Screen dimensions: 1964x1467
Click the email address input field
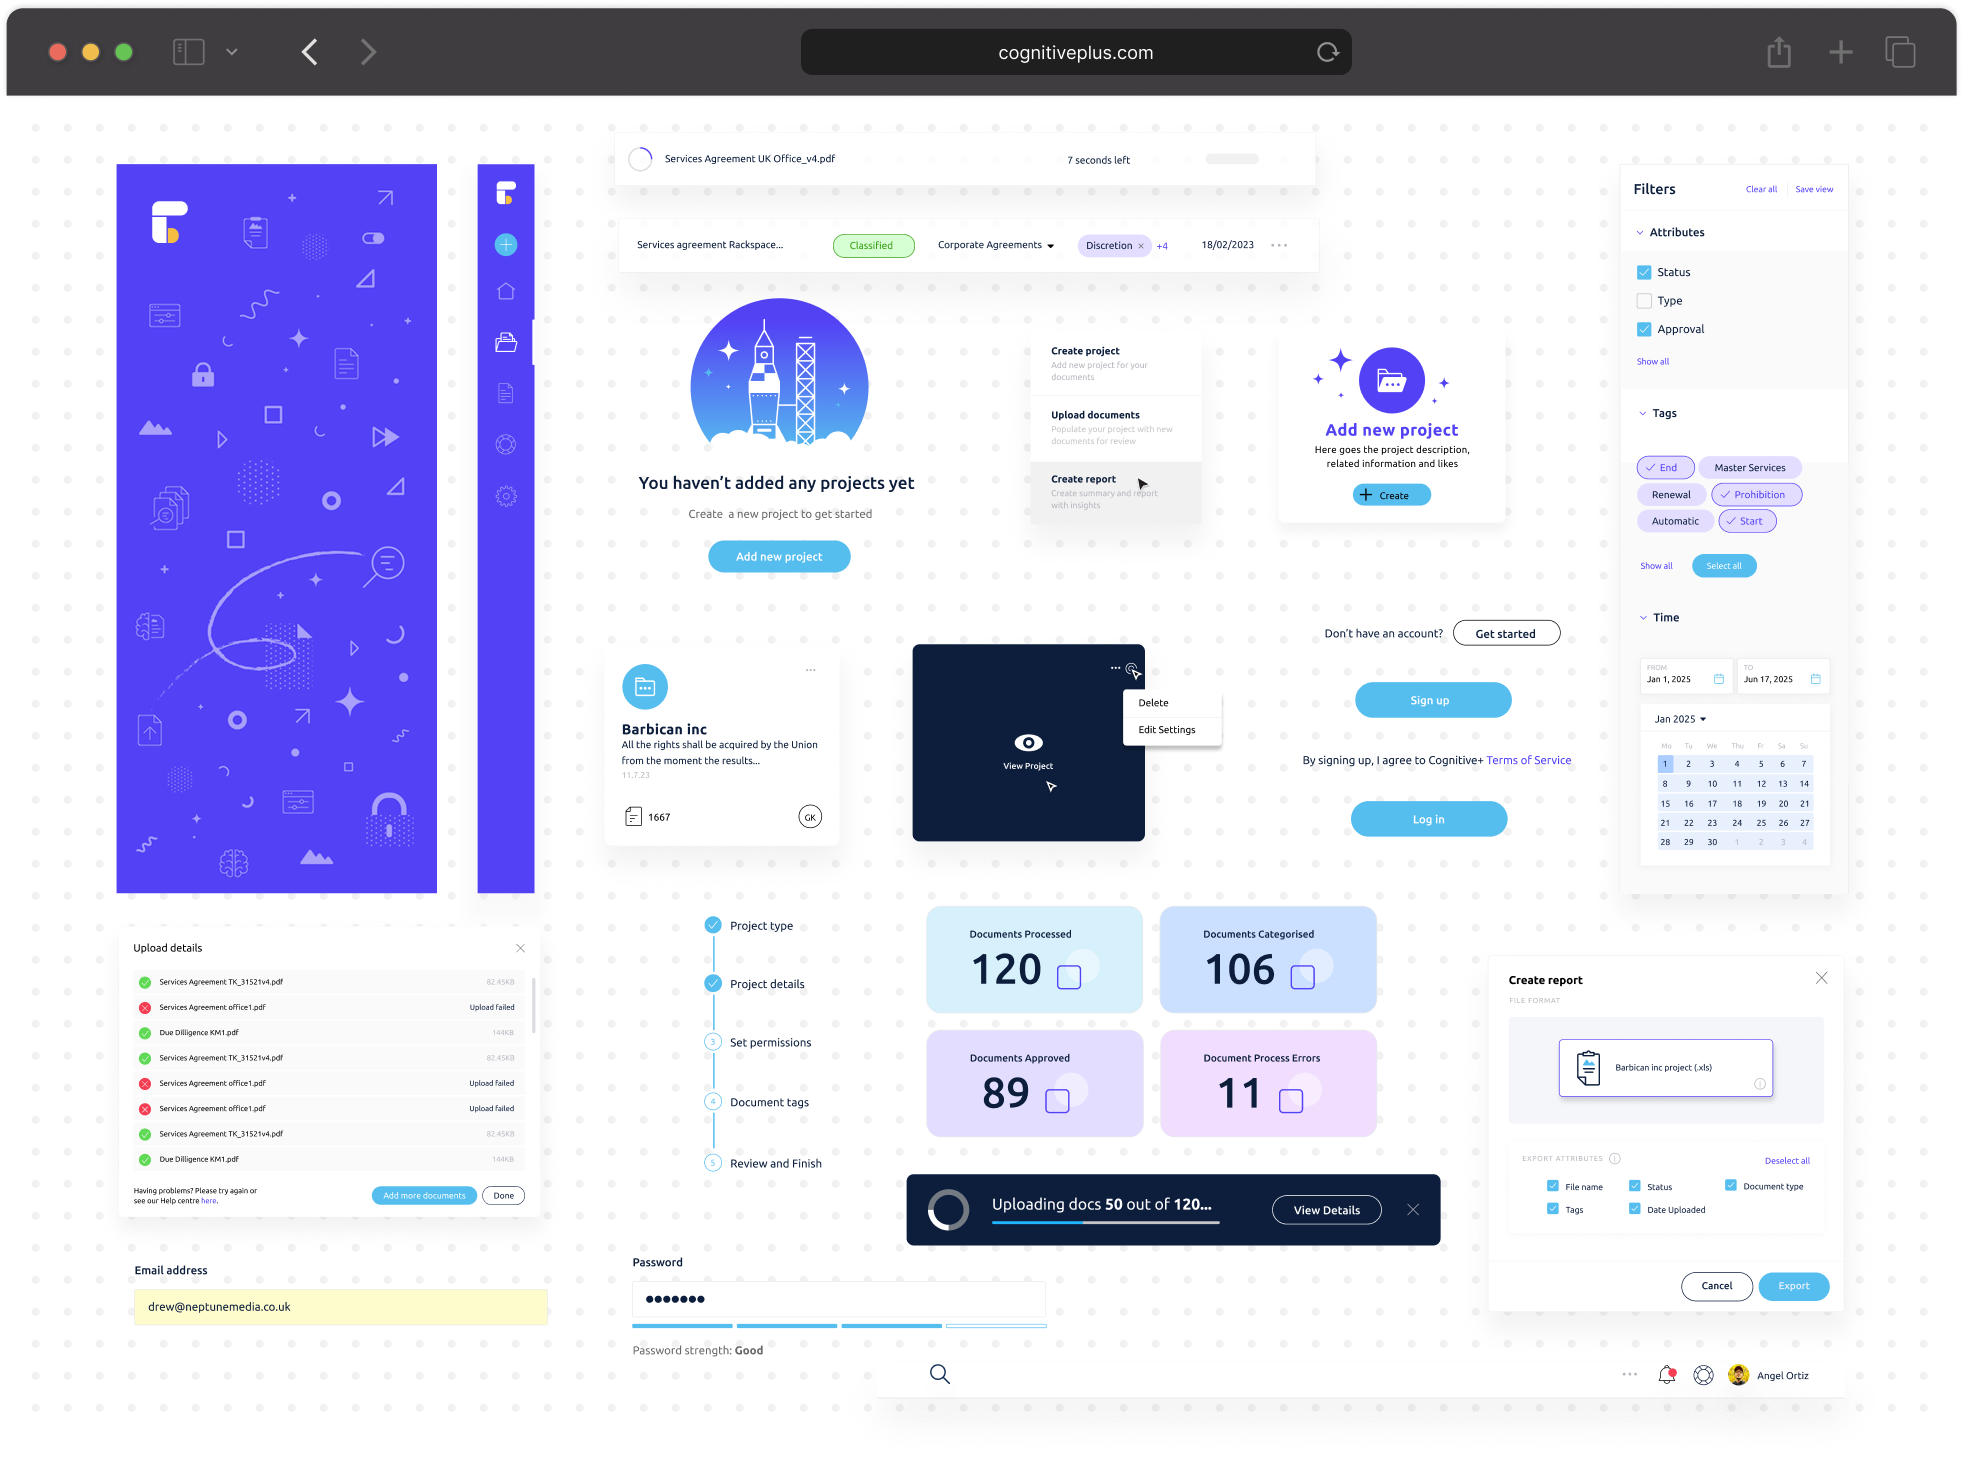(x=340, y=1306)
